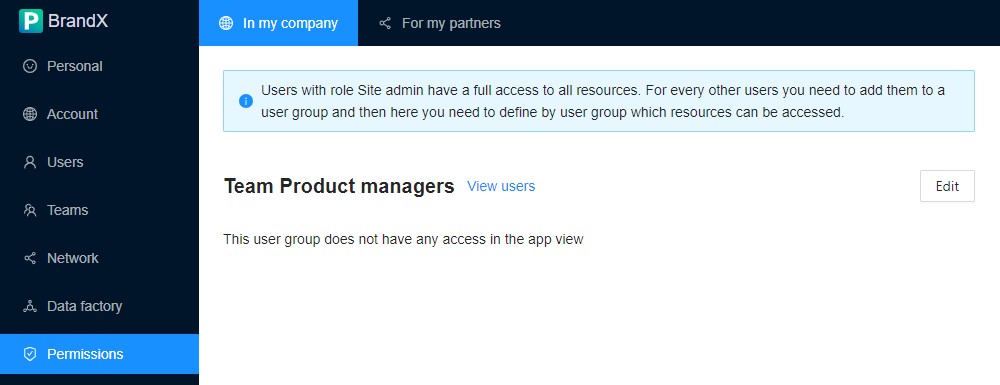Click the Permissions shield icon
1000x385 pixels.
point(30,354)
